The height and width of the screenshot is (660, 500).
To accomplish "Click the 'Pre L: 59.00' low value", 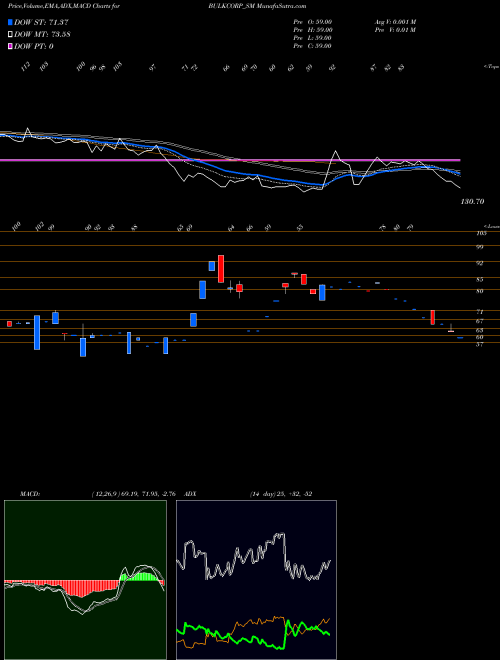I will [x=313, y=38].
